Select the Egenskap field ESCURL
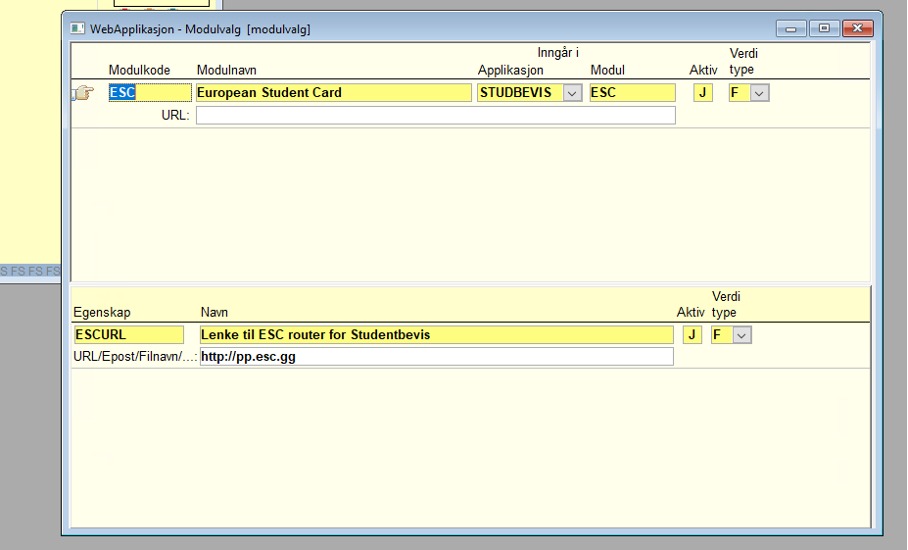Viewport: 908px width, 550px height. tap(129, 335)
